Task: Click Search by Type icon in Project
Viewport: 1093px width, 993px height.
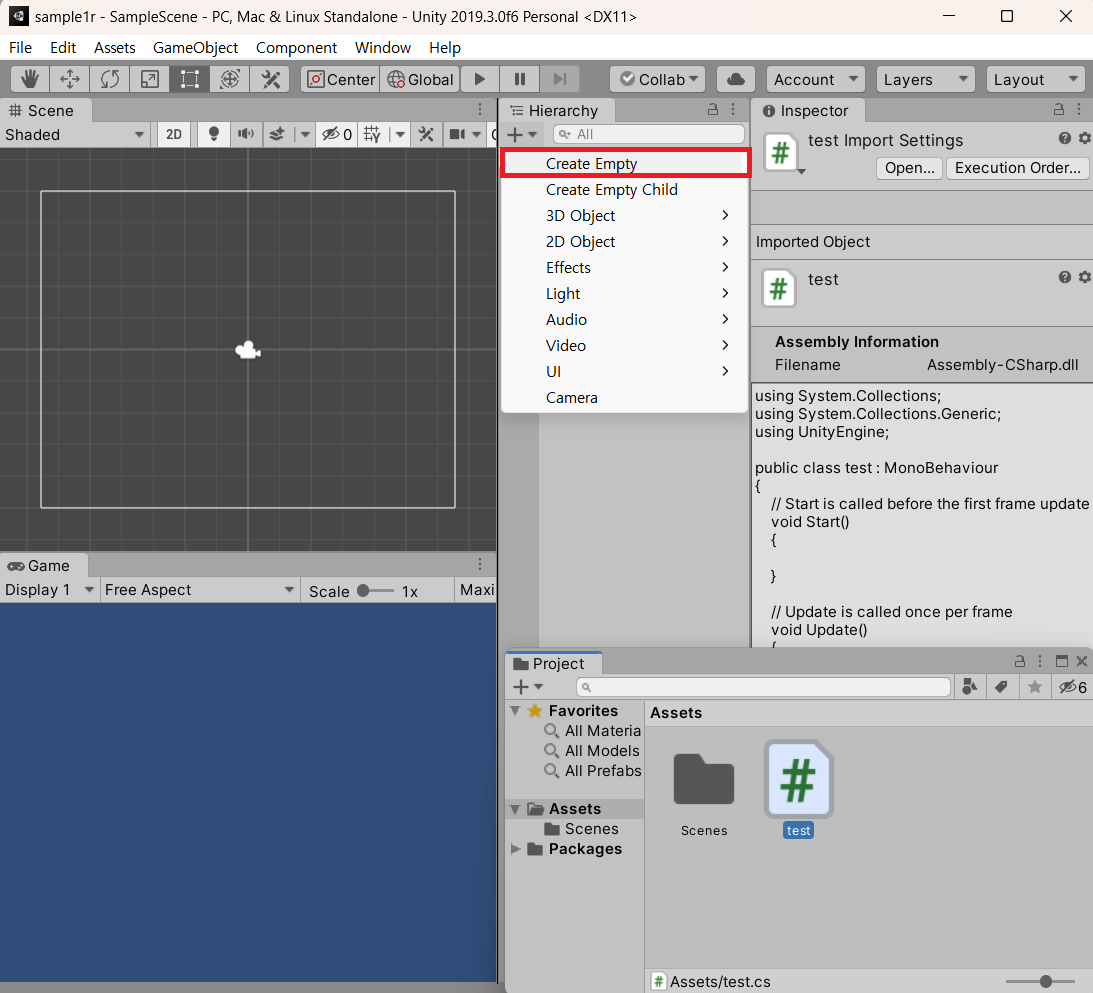Action: pos(969,687)
